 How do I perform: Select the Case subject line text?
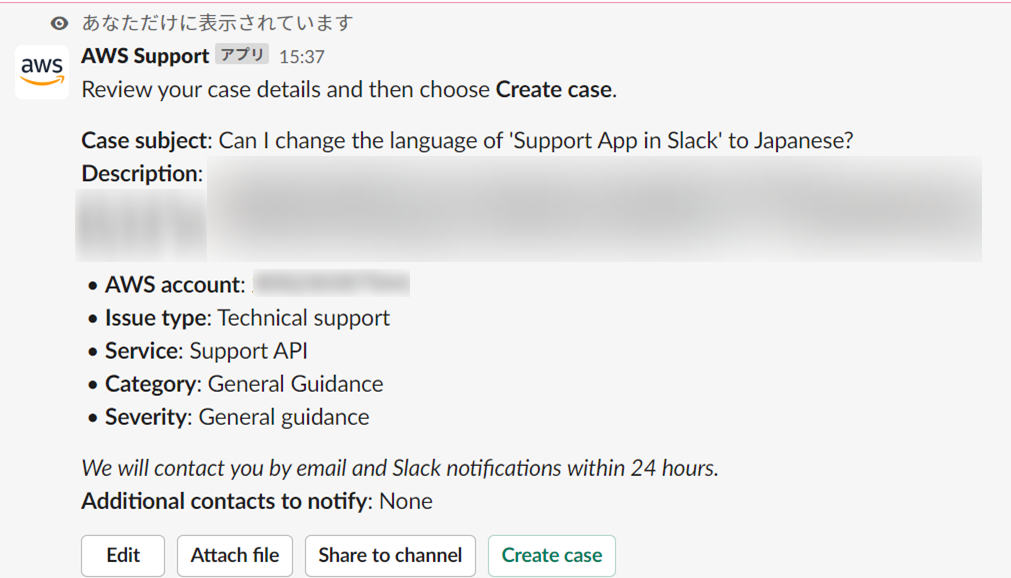pos(467,140)
